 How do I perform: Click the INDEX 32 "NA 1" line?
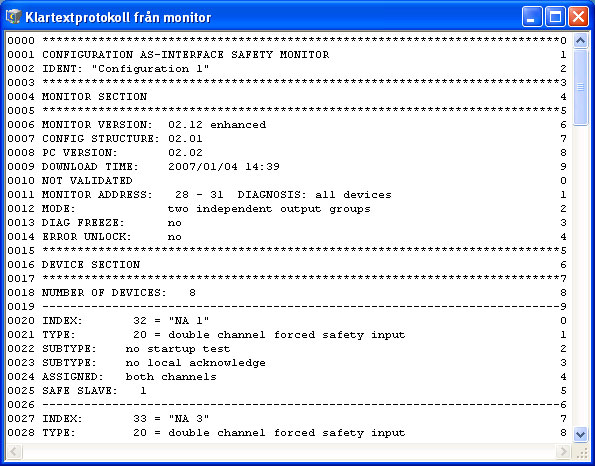[x=286, y=321]
